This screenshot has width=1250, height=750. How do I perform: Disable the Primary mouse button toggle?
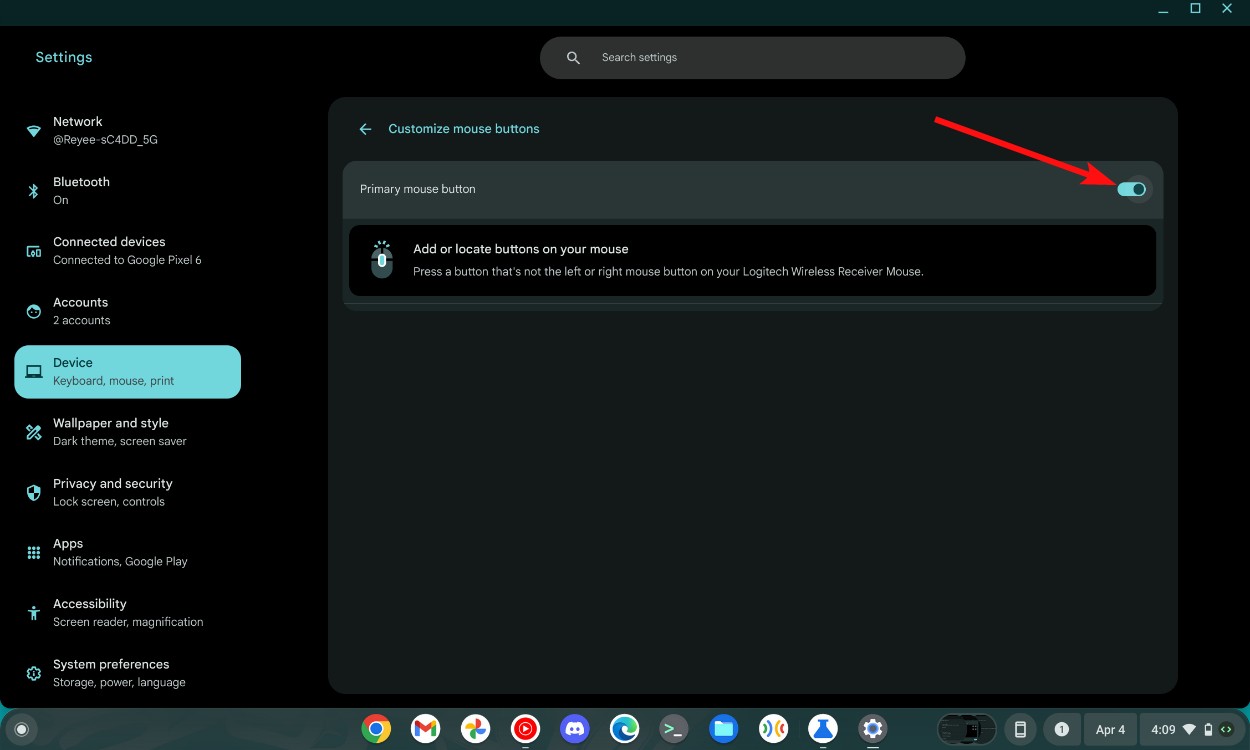[1133, 189]
